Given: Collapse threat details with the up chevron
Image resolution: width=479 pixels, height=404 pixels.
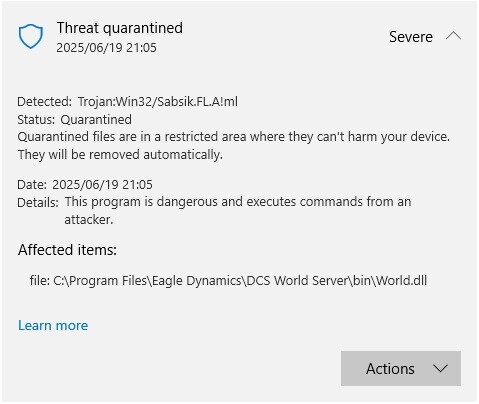Looking at the screenshot, I should [x=453, y=36].
